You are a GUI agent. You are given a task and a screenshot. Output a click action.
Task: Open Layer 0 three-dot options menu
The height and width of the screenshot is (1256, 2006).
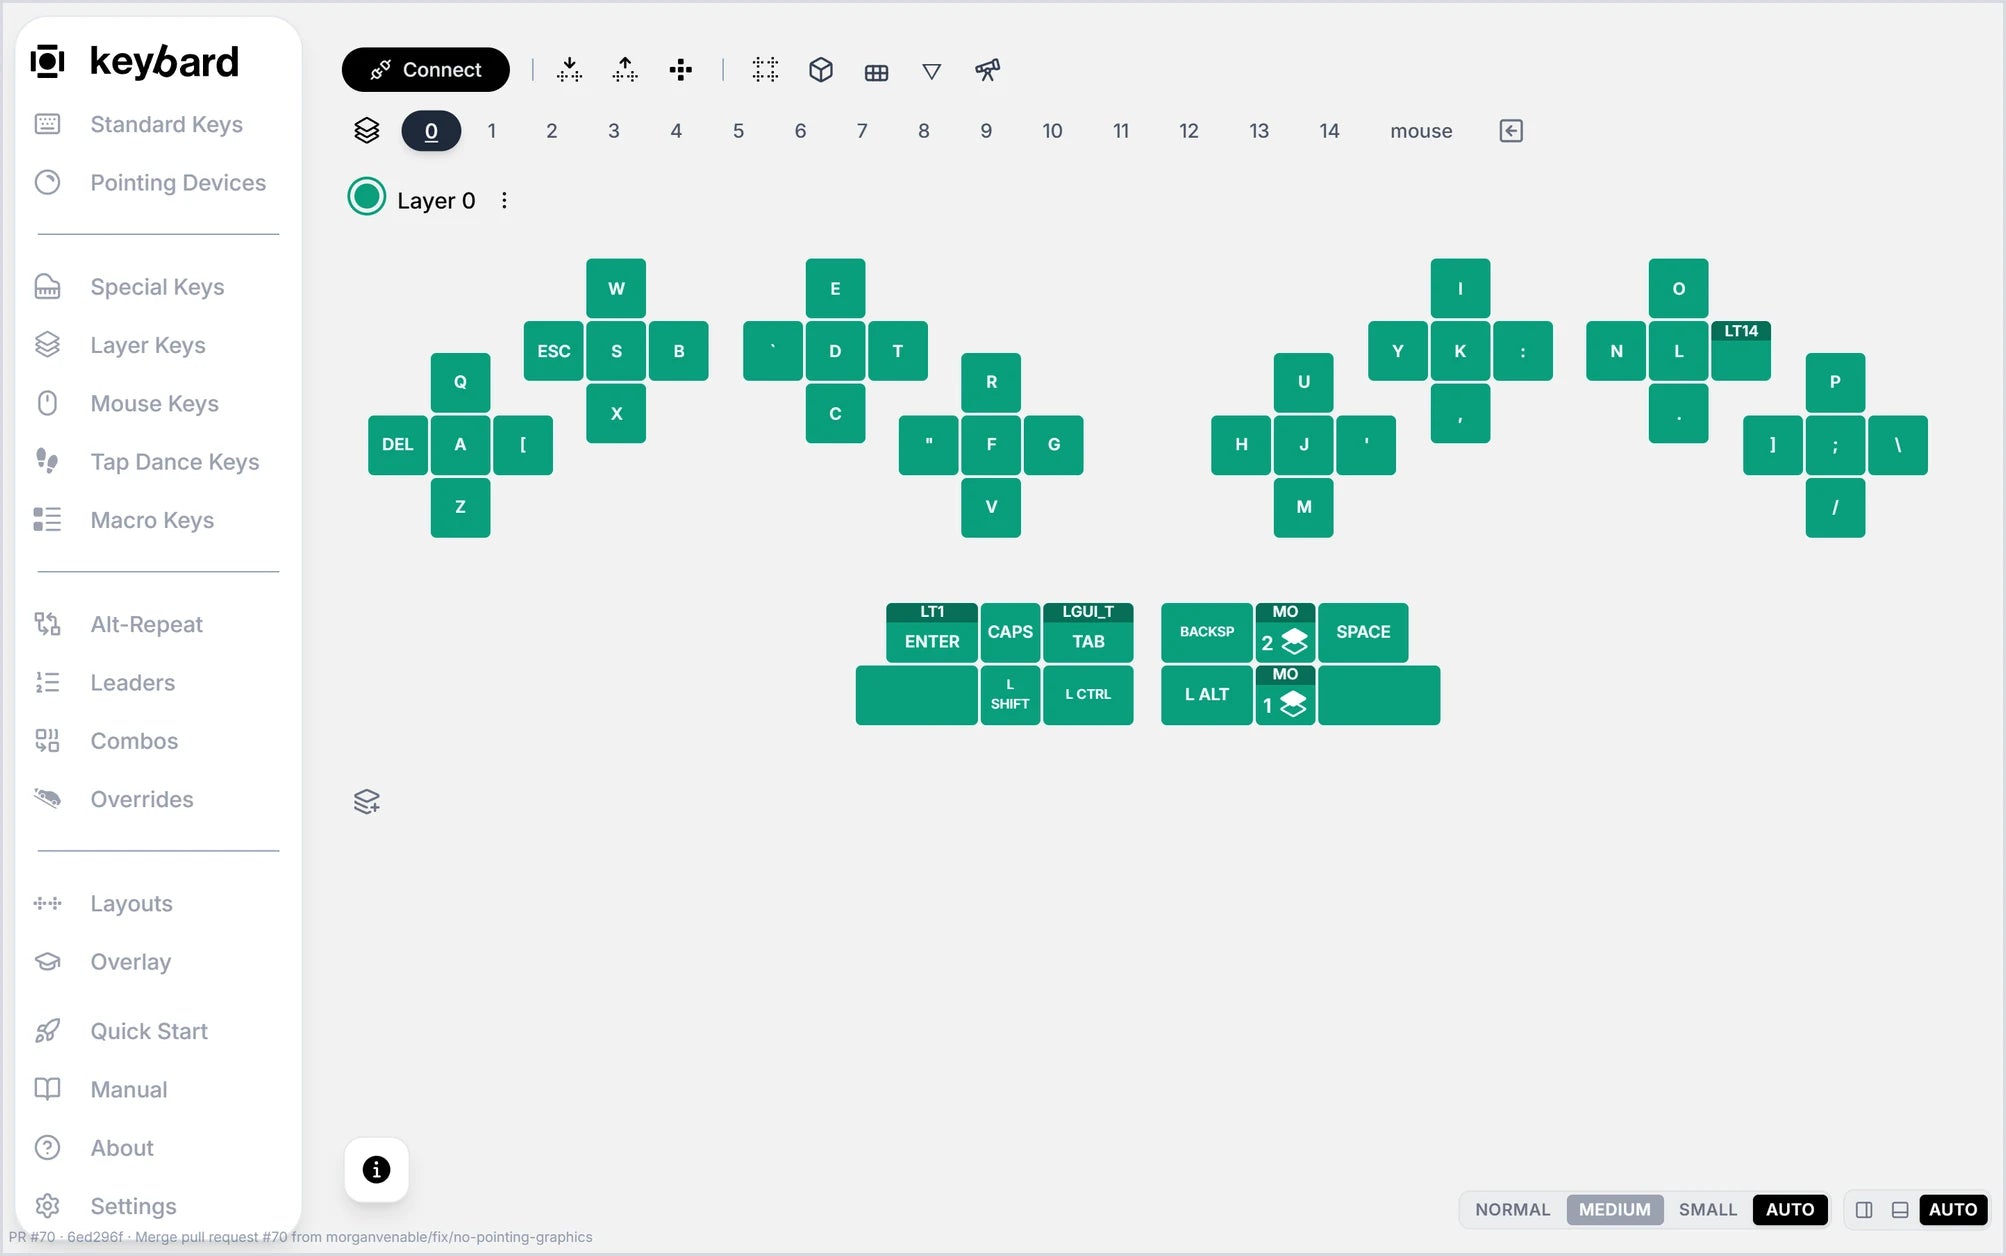click(504, 201)
